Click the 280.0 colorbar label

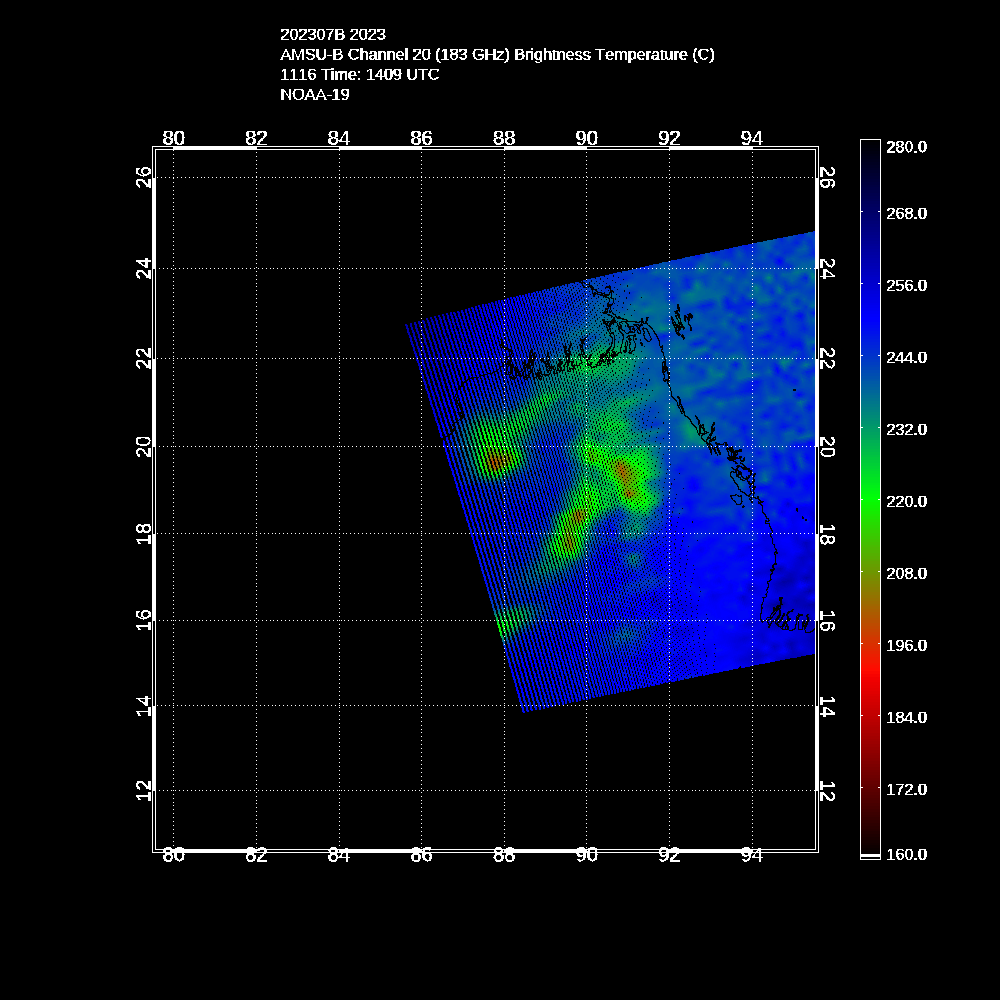point(906,146)
